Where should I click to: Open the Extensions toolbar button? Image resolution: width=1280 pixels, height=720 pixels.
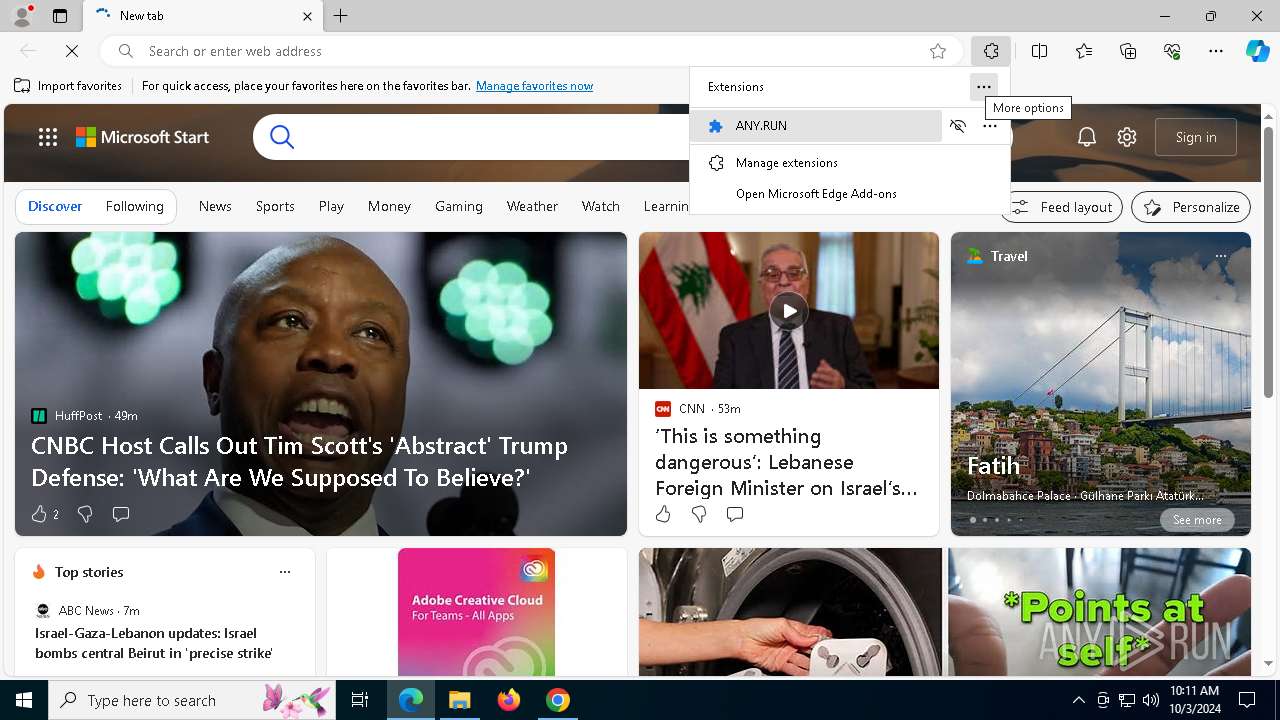coord(991,51)
